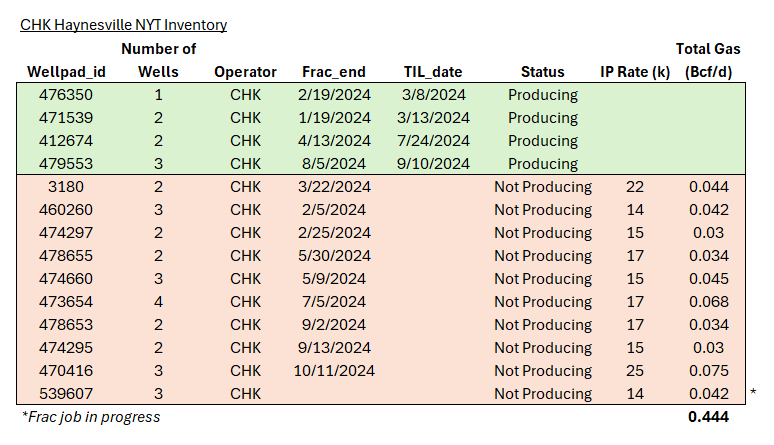The height and width of the screenshot is (445, 774).
Task: Click the bold total 0.444 cell
Action: pyautogui.click(x=707, y=417)
